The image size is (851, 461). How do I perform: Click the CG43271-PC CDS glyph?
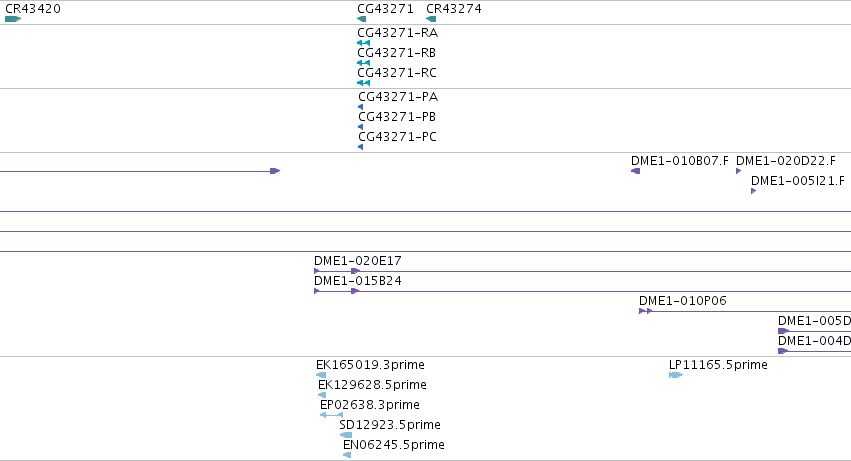tap(360, 147)
